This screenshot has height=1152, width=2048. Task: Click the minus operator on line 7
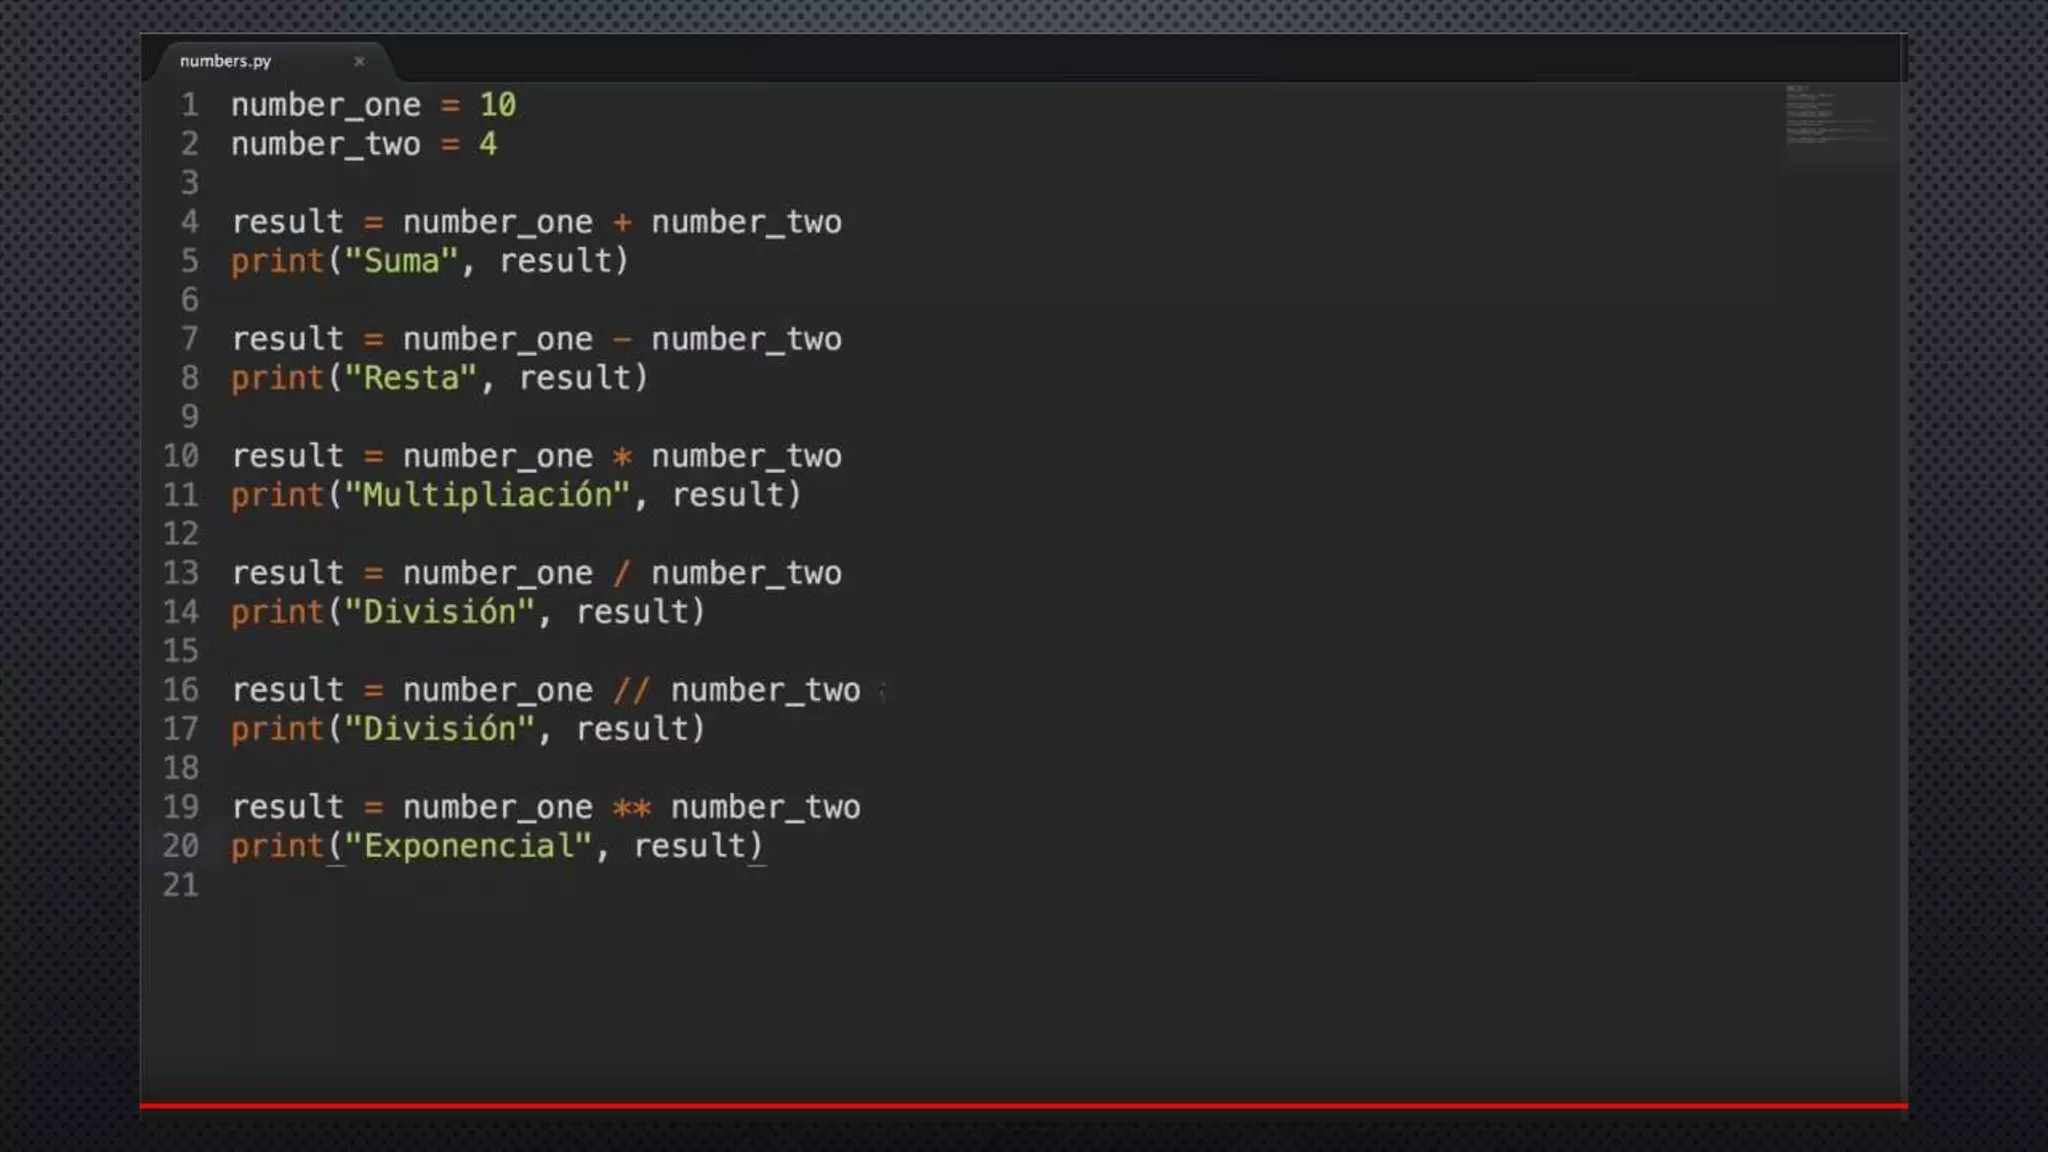pos(622,339)
